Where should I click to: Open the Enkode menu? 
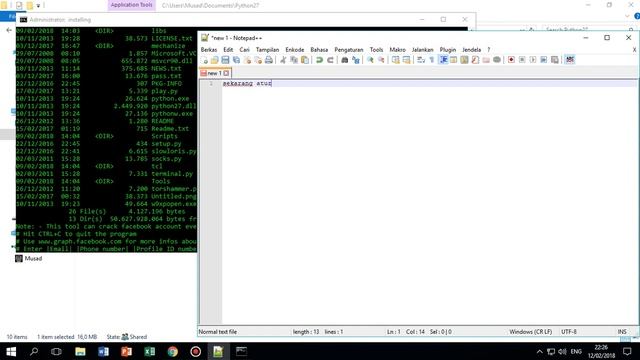click(295, 49)
